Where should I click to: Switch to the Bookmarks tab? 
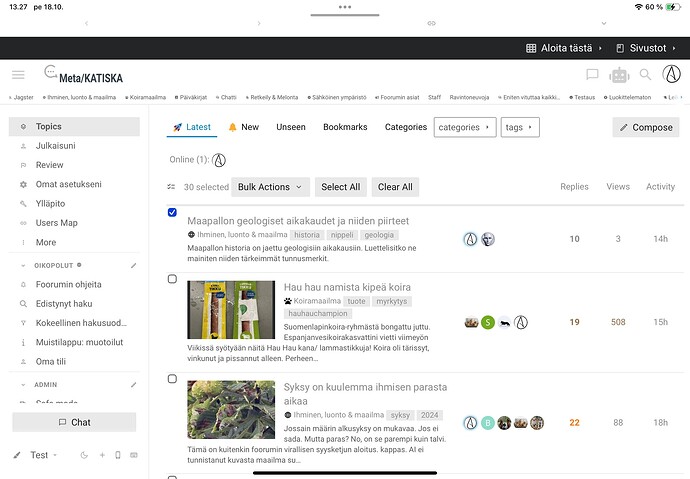click(x=345, y=127)
